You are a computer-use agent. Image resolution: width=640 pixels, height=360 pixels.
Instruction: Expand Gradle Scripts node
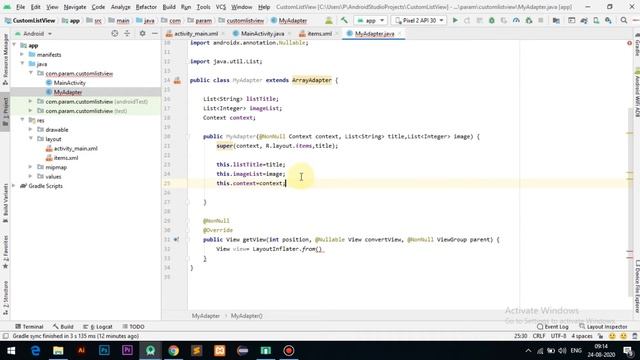(14, 186)
